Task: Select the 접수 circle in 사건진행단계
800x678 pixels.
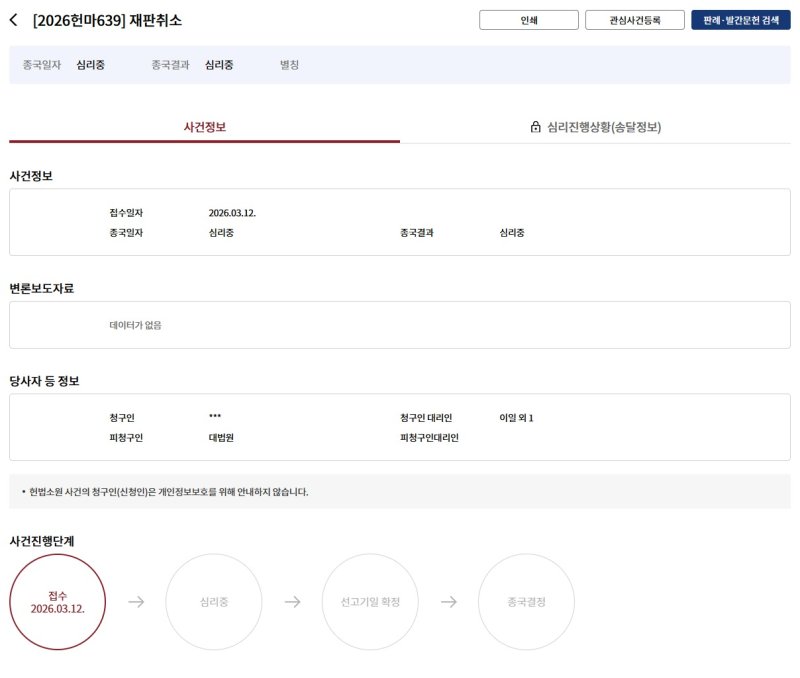Action: pyautogui.click(x=62, y=601)
